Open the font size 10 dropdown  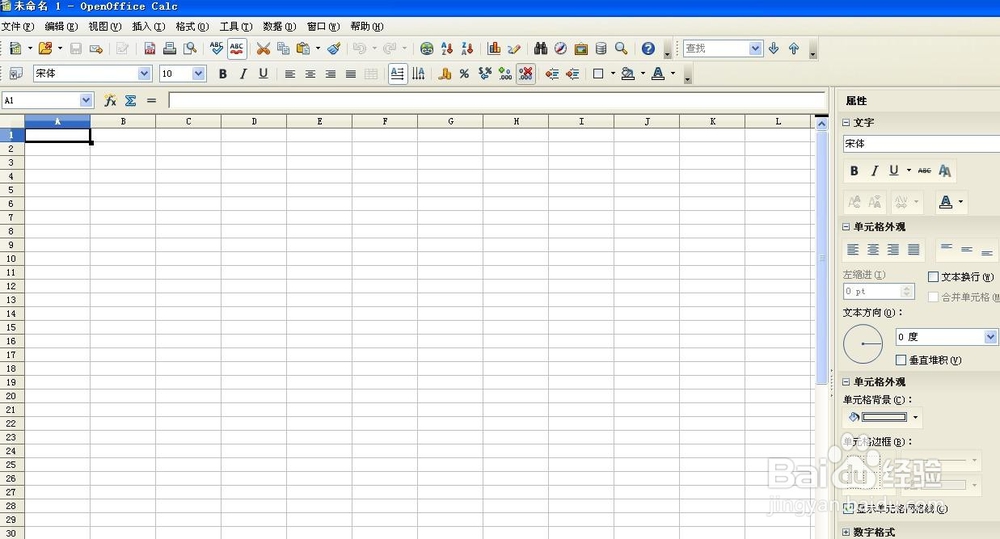click(x=198, y=74)
